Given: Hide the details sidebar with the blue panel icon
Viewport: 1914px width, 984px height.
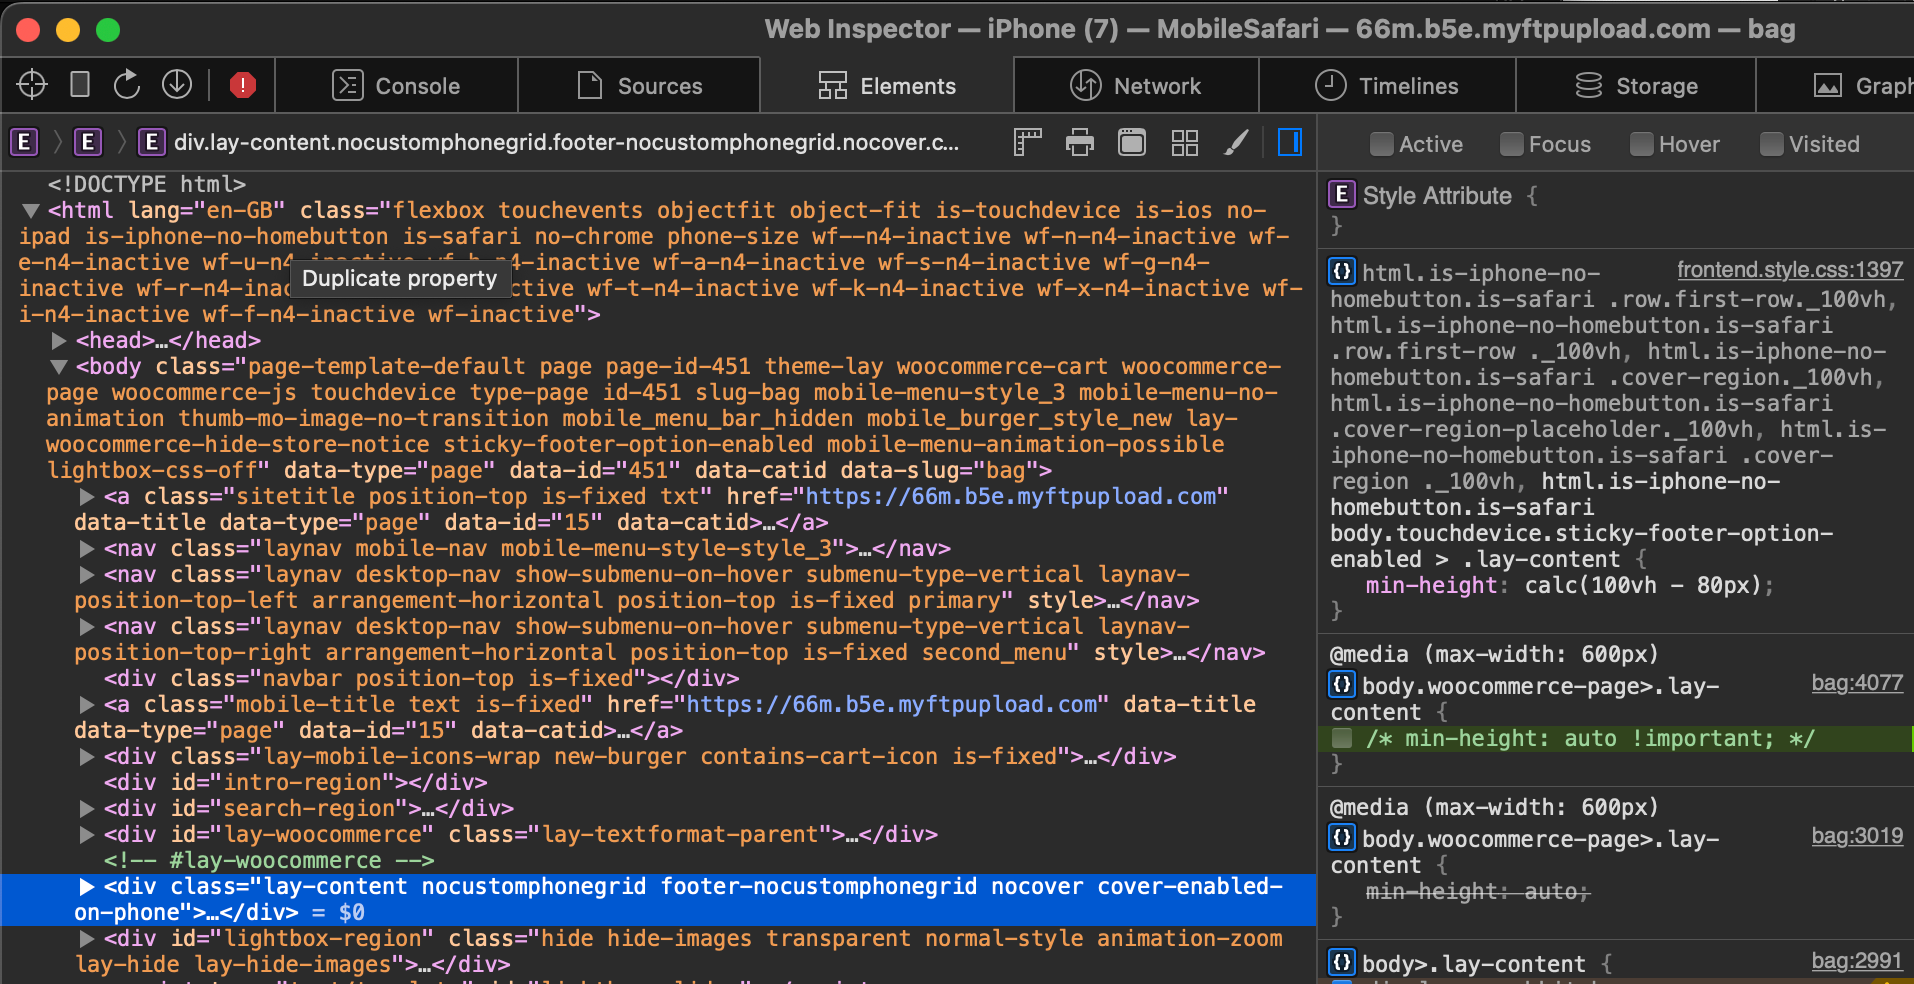Looking at the screenshot, I should pyautogui.click(x=1290, y=142).
